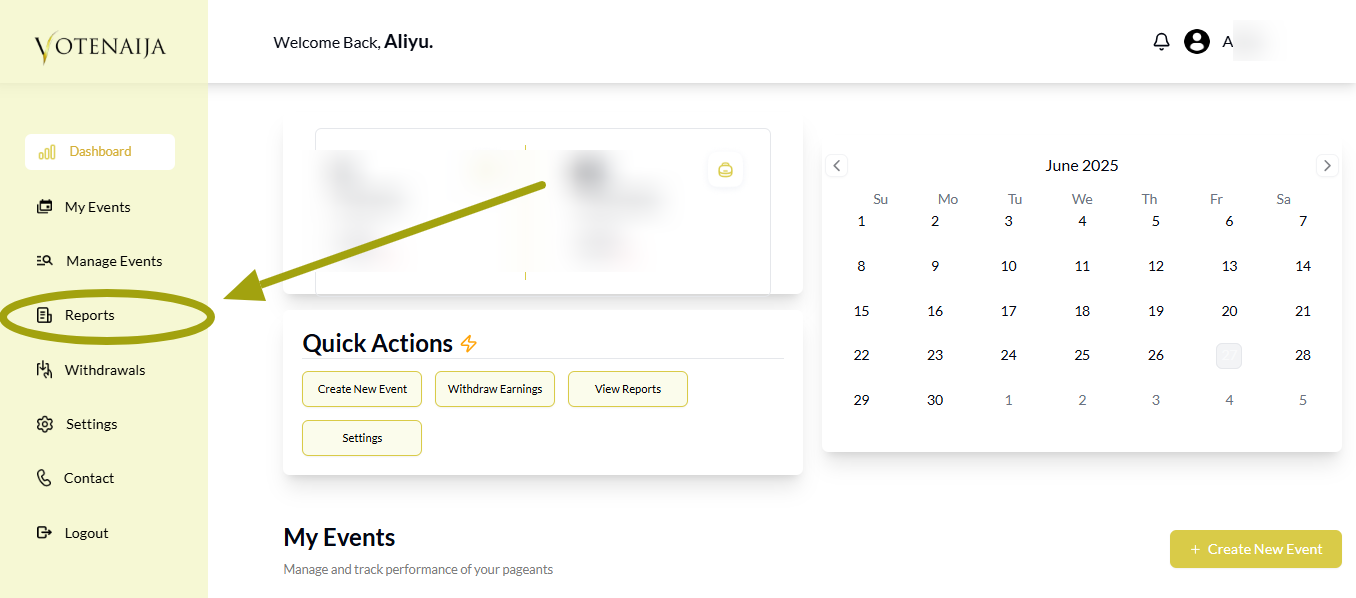Viewport: 1356px width, 598px height.
Task: Pick the highlighted date before June 28
Action: tap(1229, 355)
